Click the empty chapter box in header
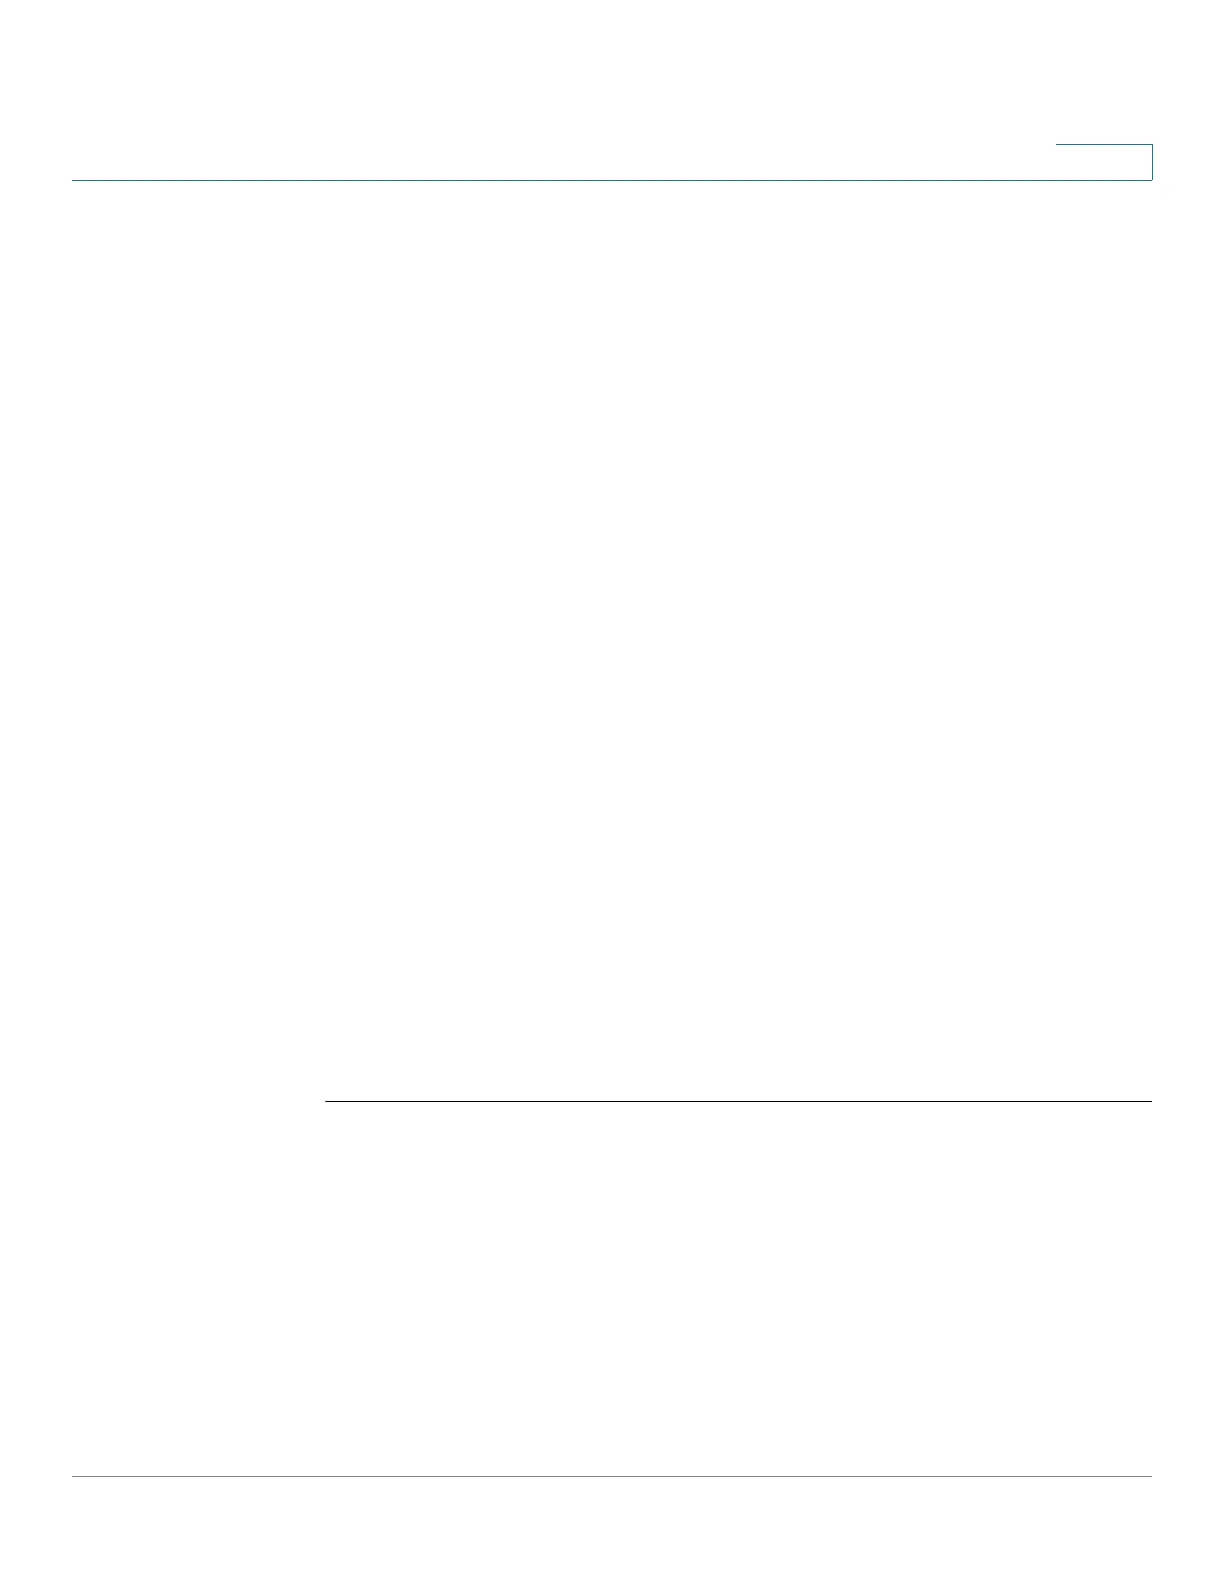This screenshot has width=1224, height=1584. point(1104,162)
